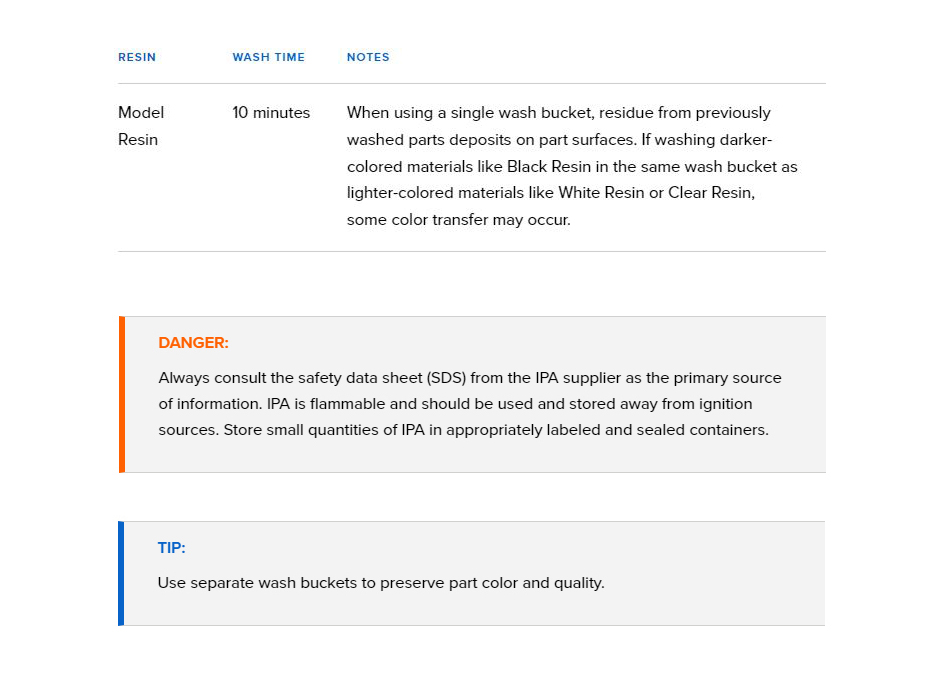Click the RESIN column header
This screenshot has width=940, height=673.
tap(137, 57)
